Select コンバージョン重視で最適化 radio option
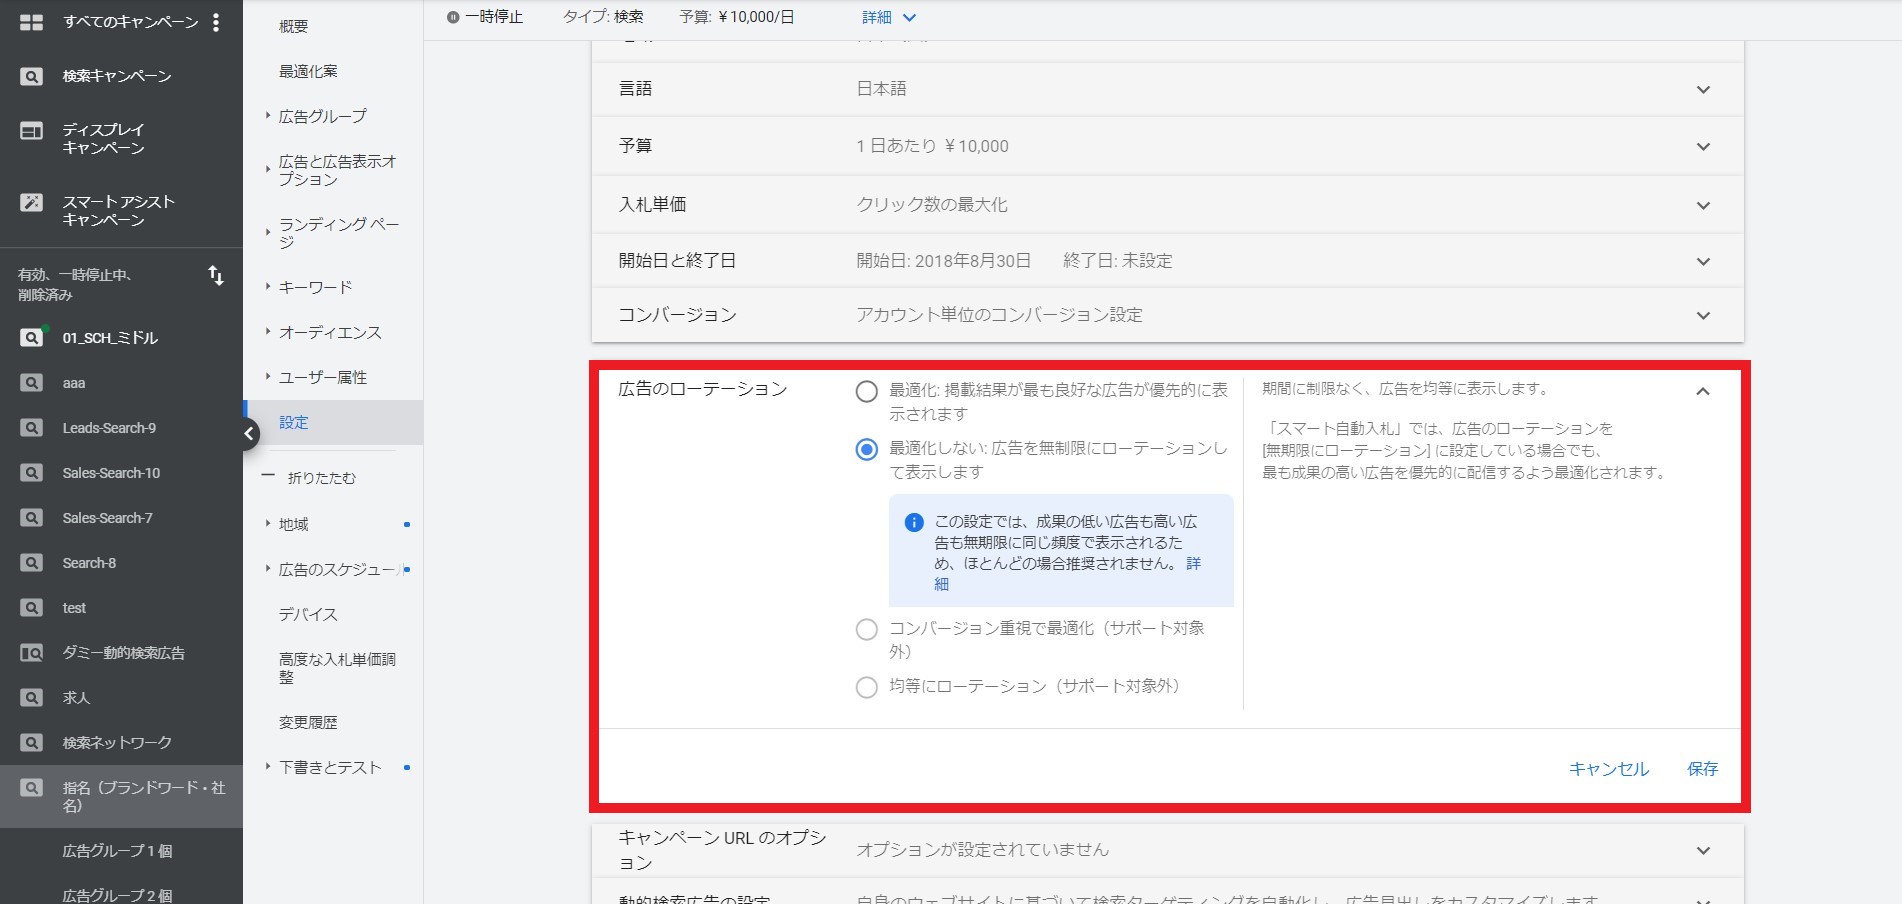The height and width of the screenshot is (904, 1902). pyautogui.click(x=867, y=630)
